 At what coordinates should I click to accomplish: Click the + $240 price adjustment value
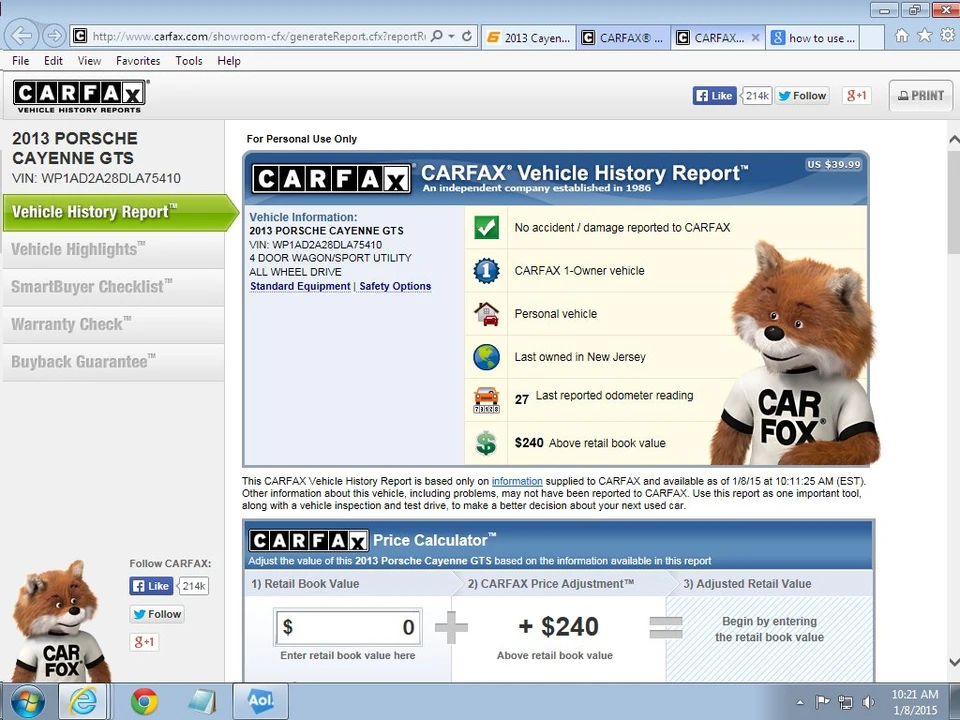[558, 626]
